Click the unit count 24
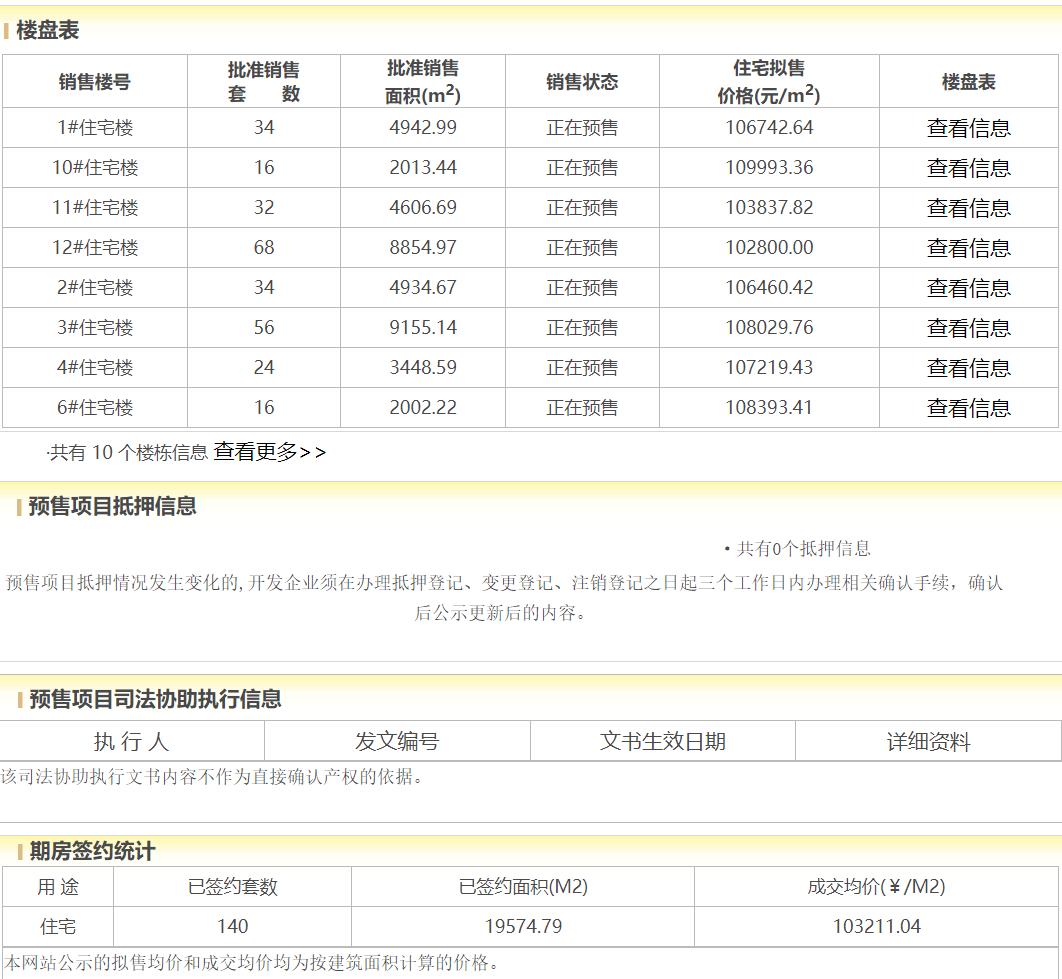The width and height of the screenshot is (1062, 979). pyautogui.click(x=263, y=367)
